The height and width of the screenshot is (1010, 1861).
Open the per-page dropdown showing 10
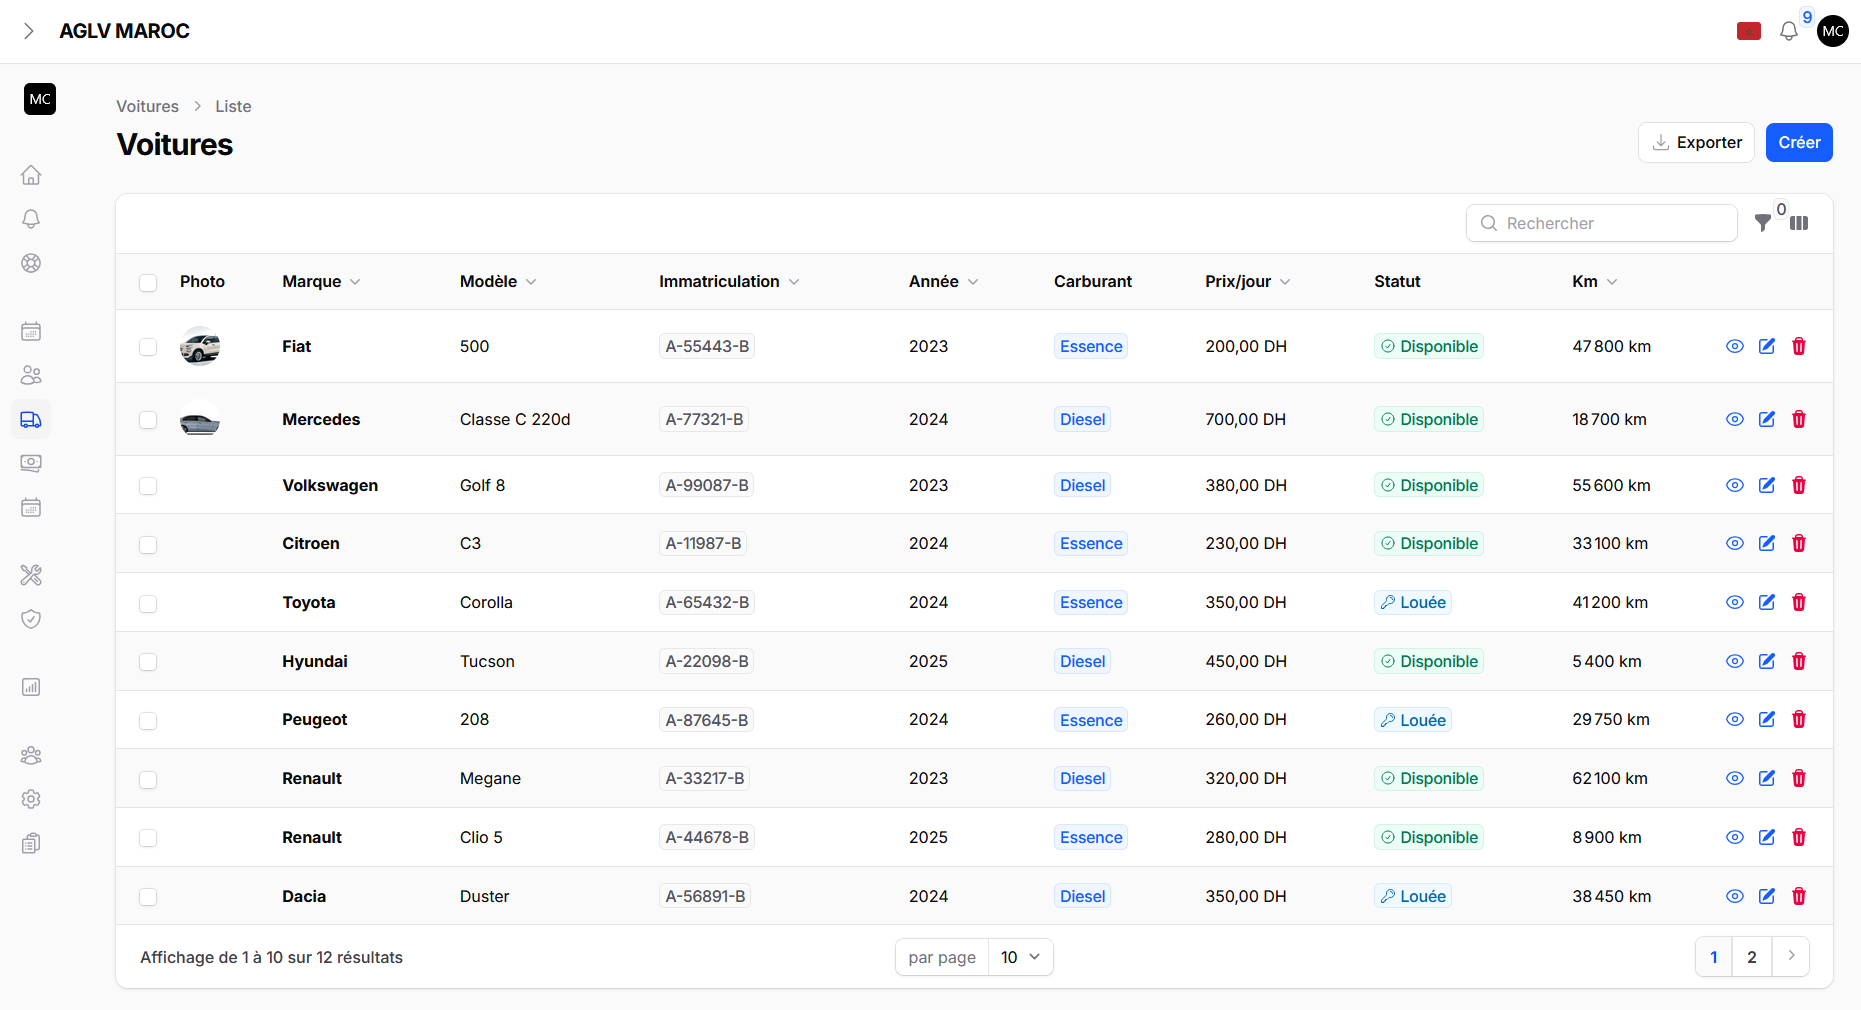1020,957
